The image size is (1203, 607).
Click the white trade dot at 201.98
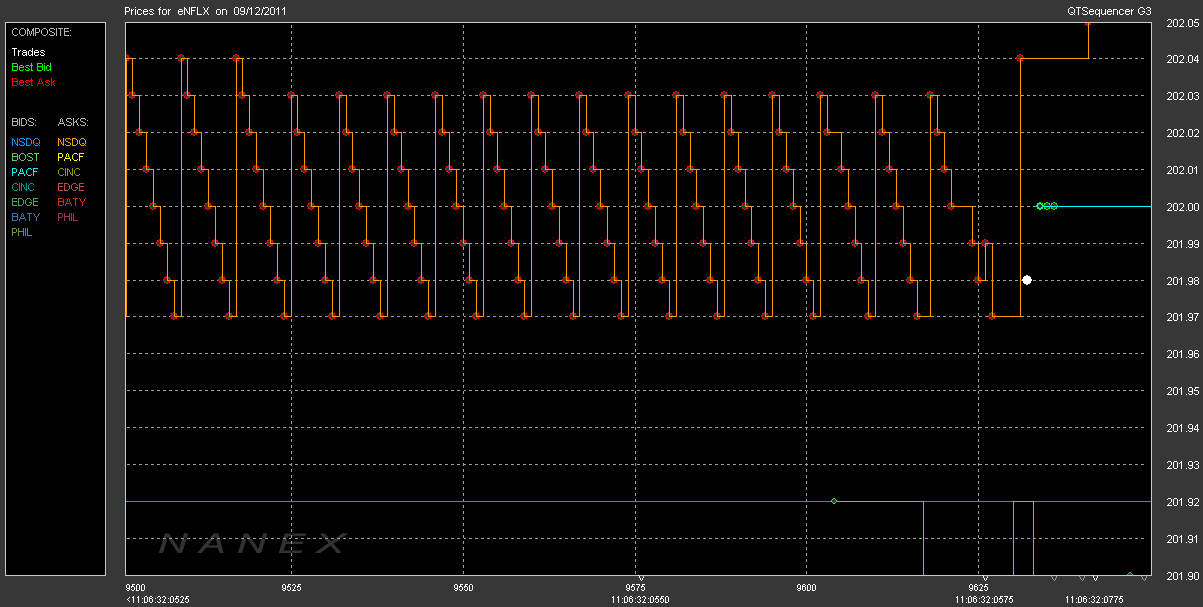[x=1027, y=280]
